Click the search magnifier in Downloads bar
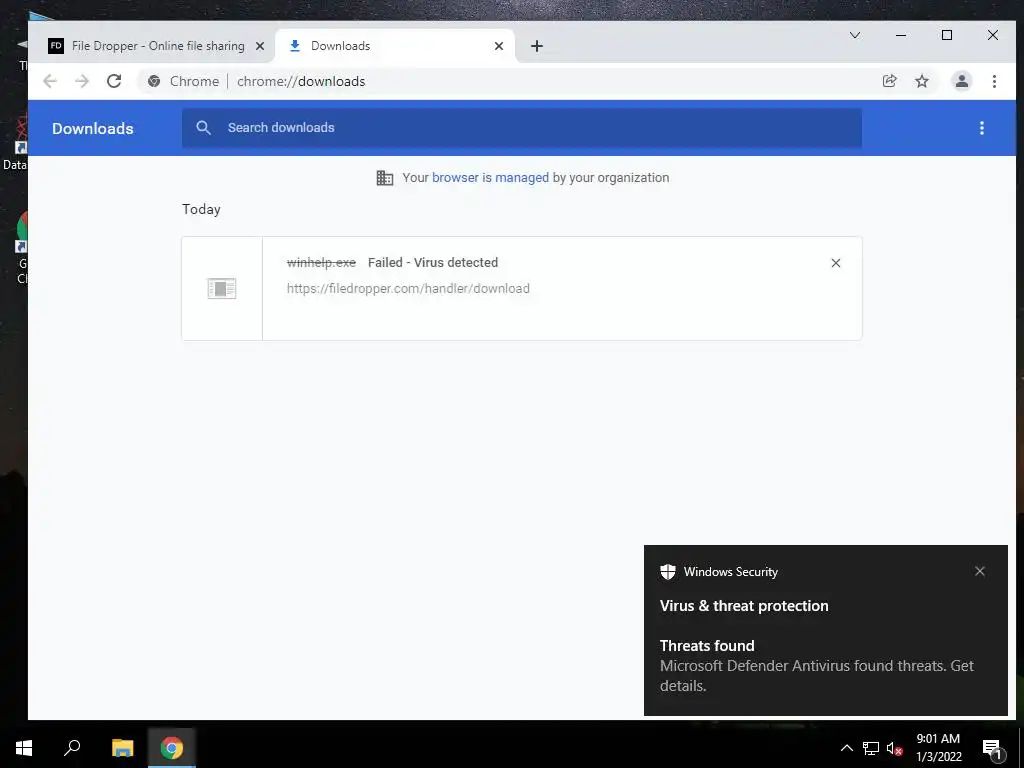This screenshot has height=768, width=1024. pyautogui.click(x=204, y=127)
